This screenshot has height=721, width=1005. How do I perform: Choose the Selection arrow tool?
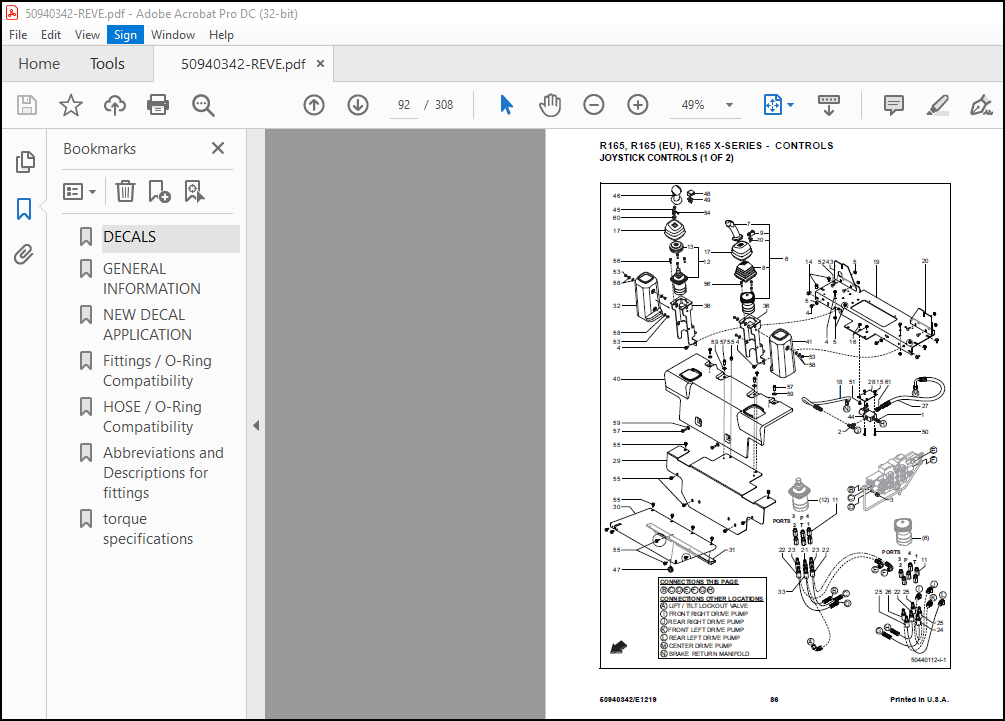(506, 105)
